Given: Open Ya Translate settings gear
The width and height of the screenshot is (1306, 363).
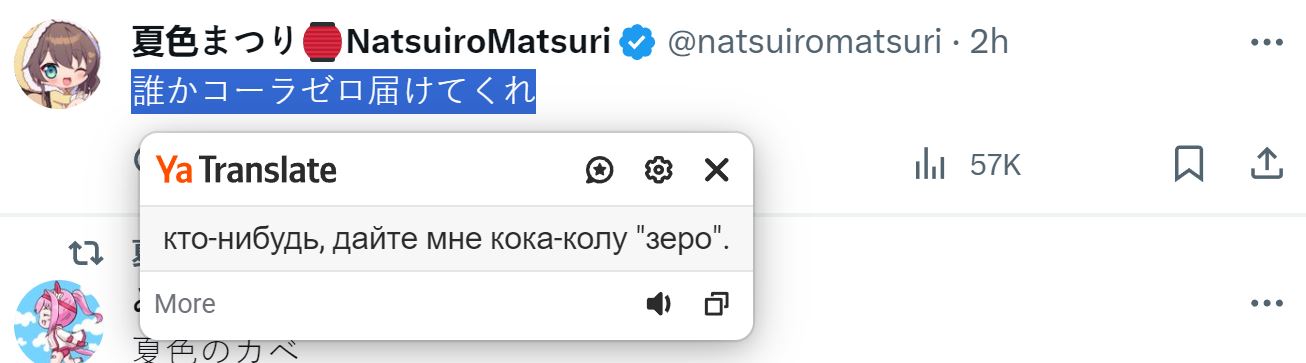Looking at the screenshot, I should 658,171.
